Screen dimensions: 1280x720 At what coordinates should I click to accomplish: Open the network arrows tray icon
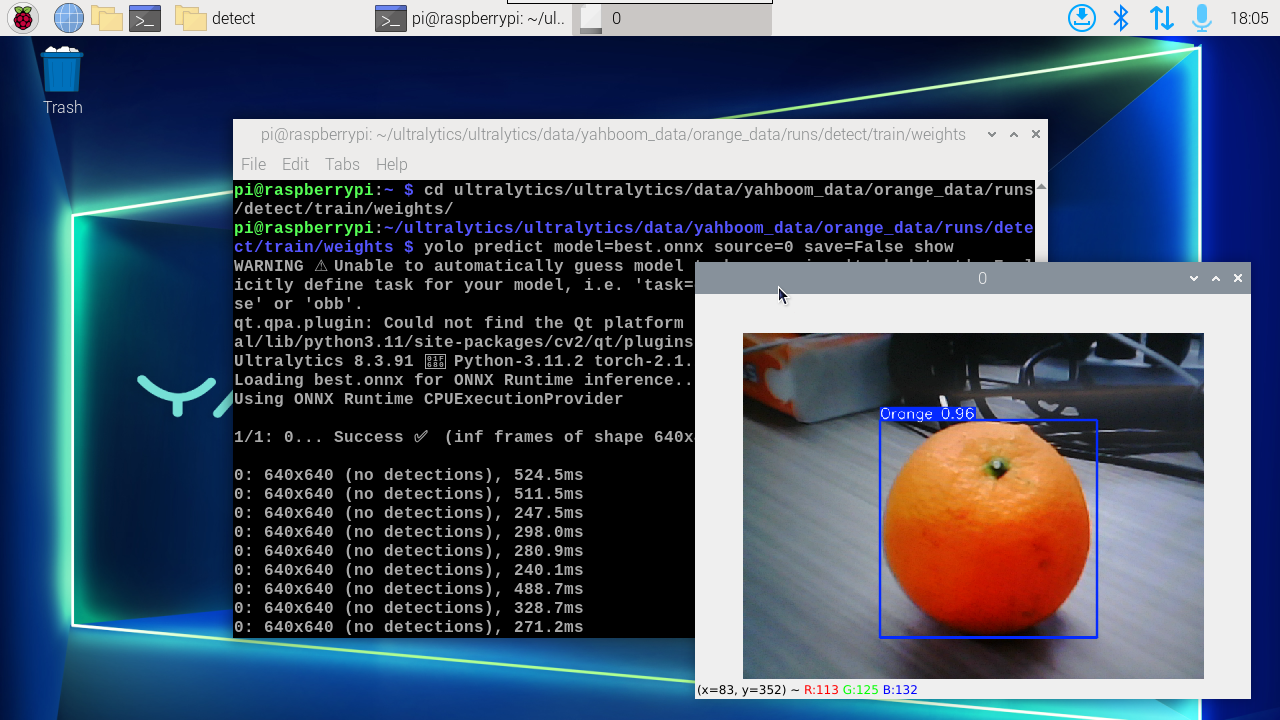tap(1161, 18)
